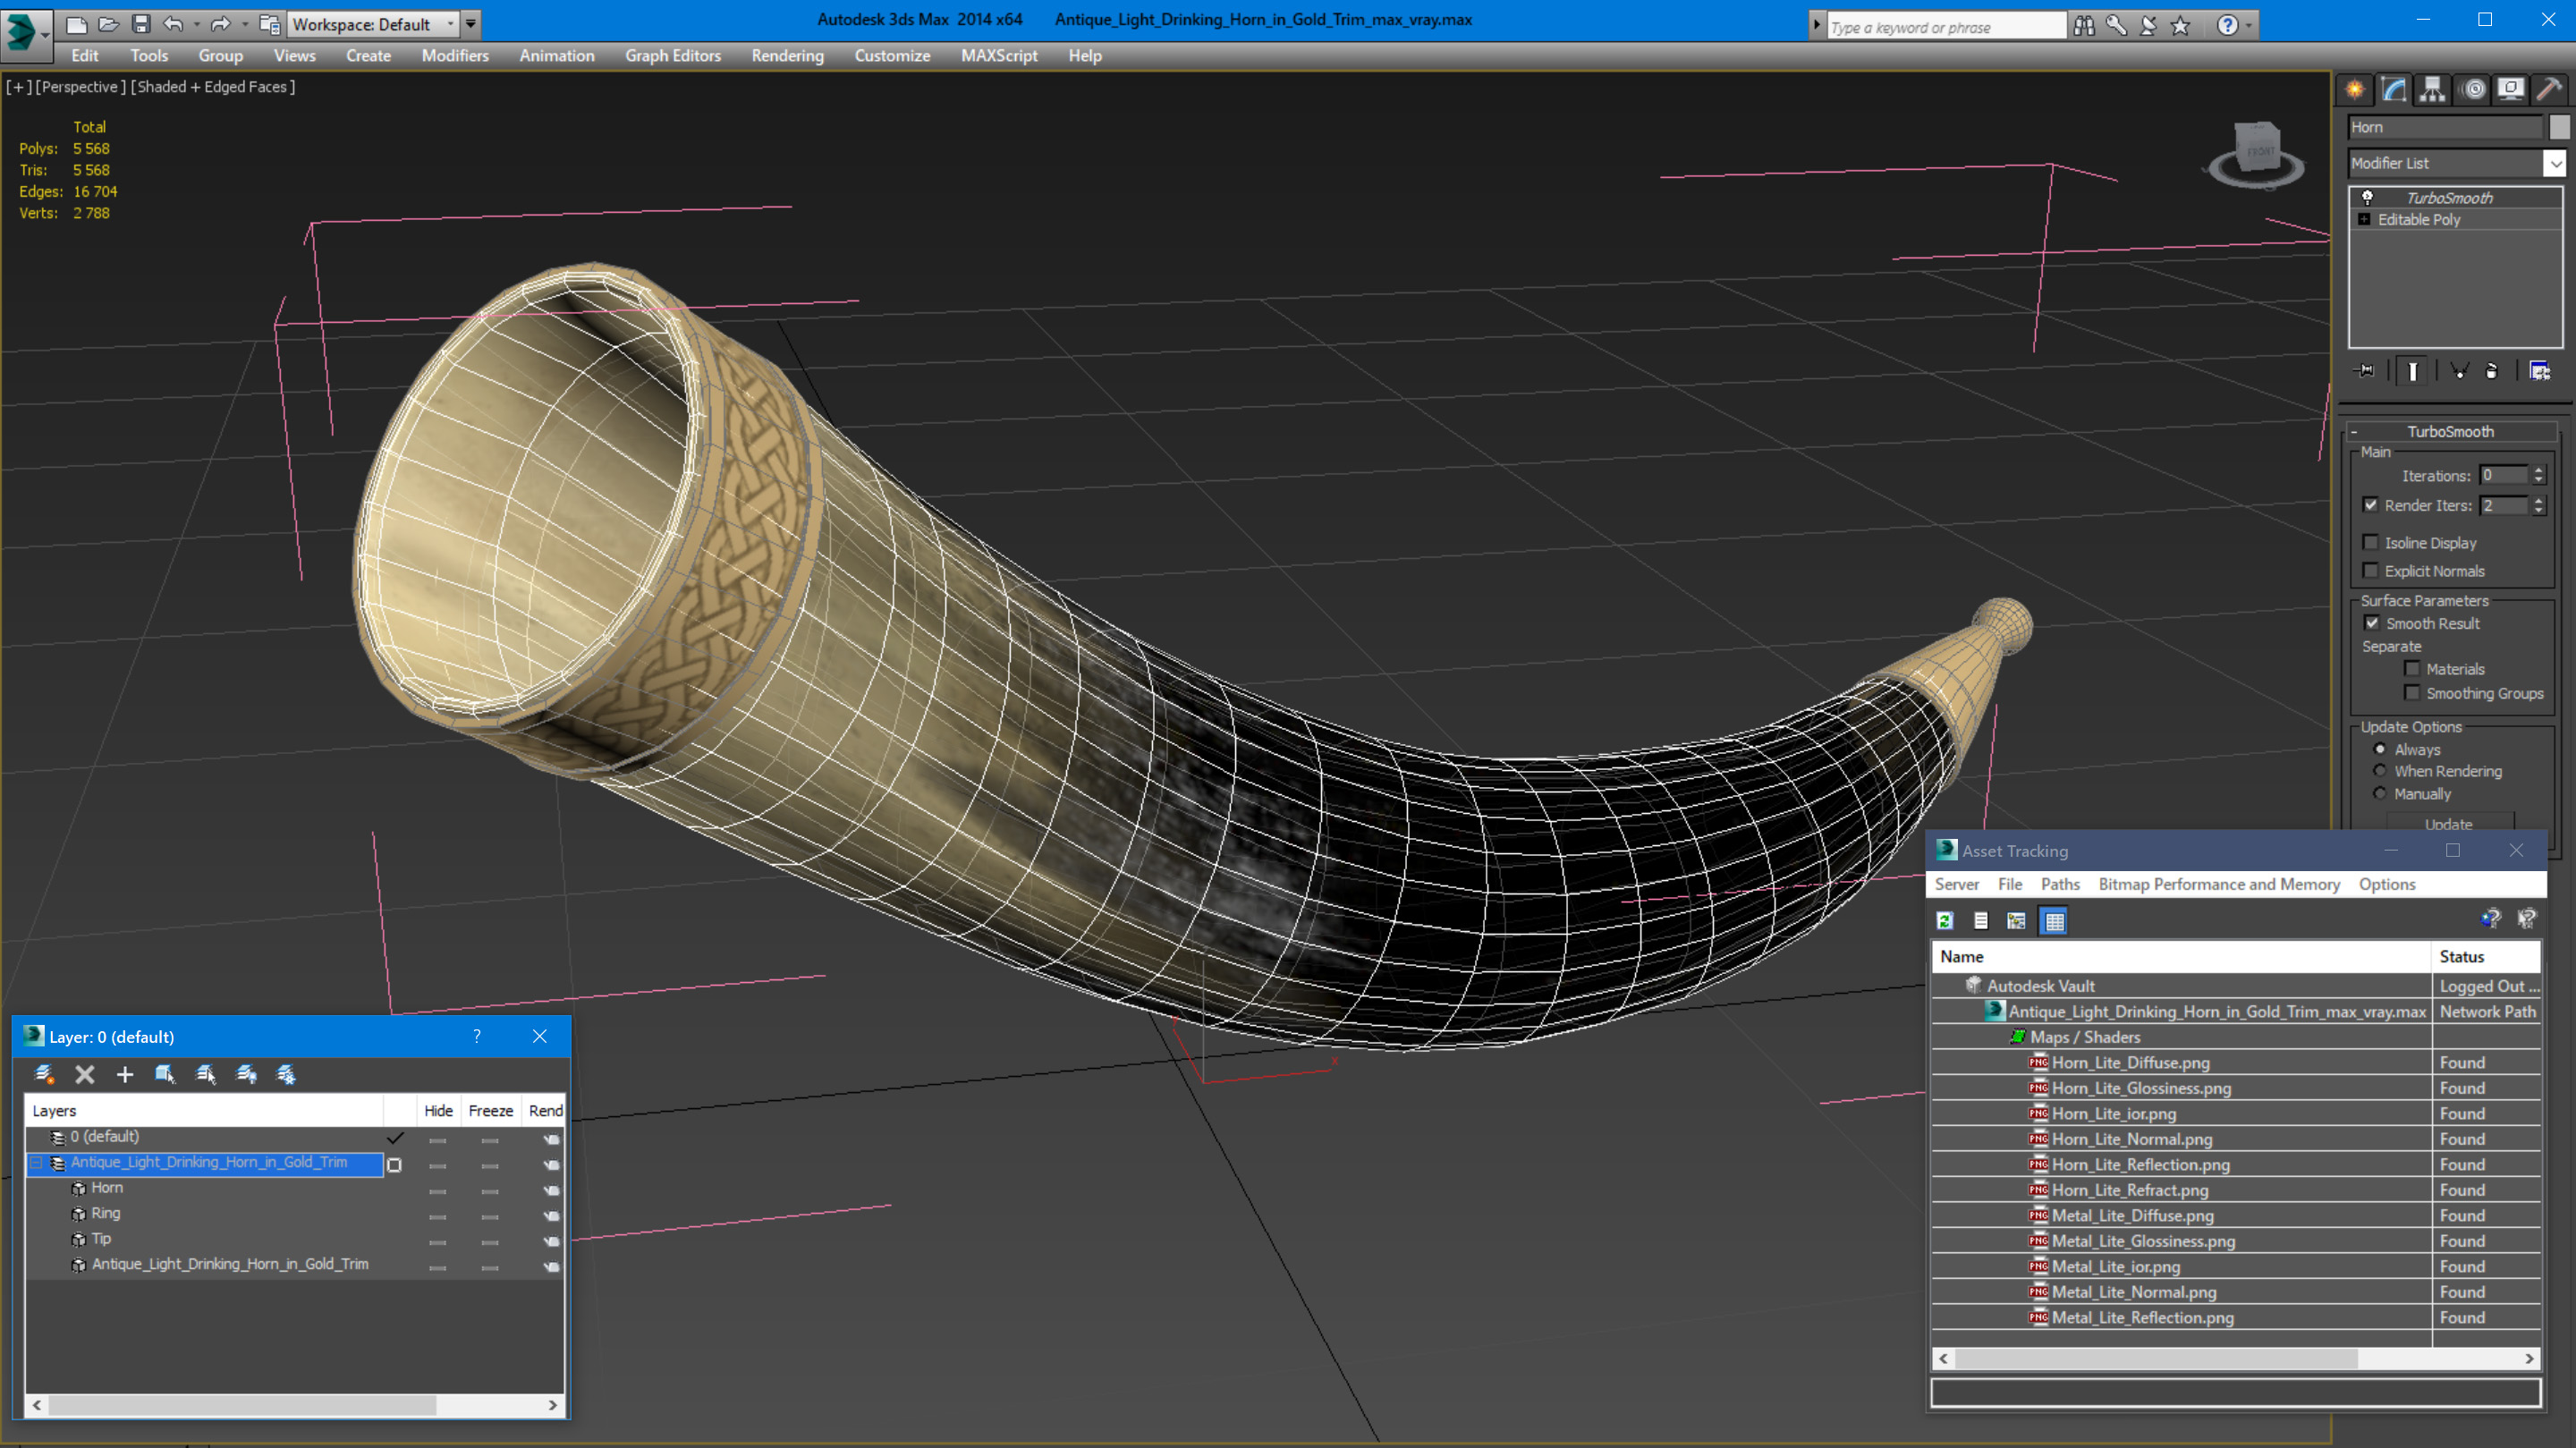The width and height of the screenshot is (2576, 1448).
Task: Click the Update button in TurboSmooth
Action: click(2449, 824)
